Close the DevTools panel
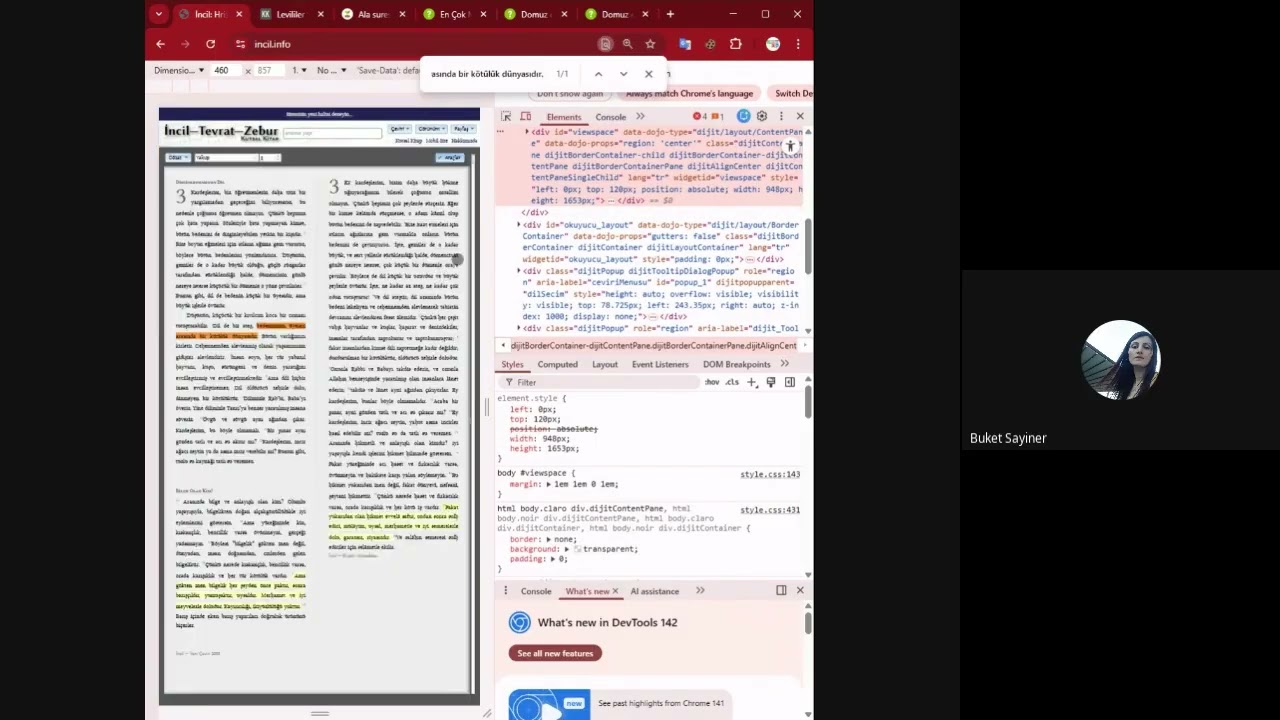The height and width of the screenshot is (720, 1280). click(800, 117)
